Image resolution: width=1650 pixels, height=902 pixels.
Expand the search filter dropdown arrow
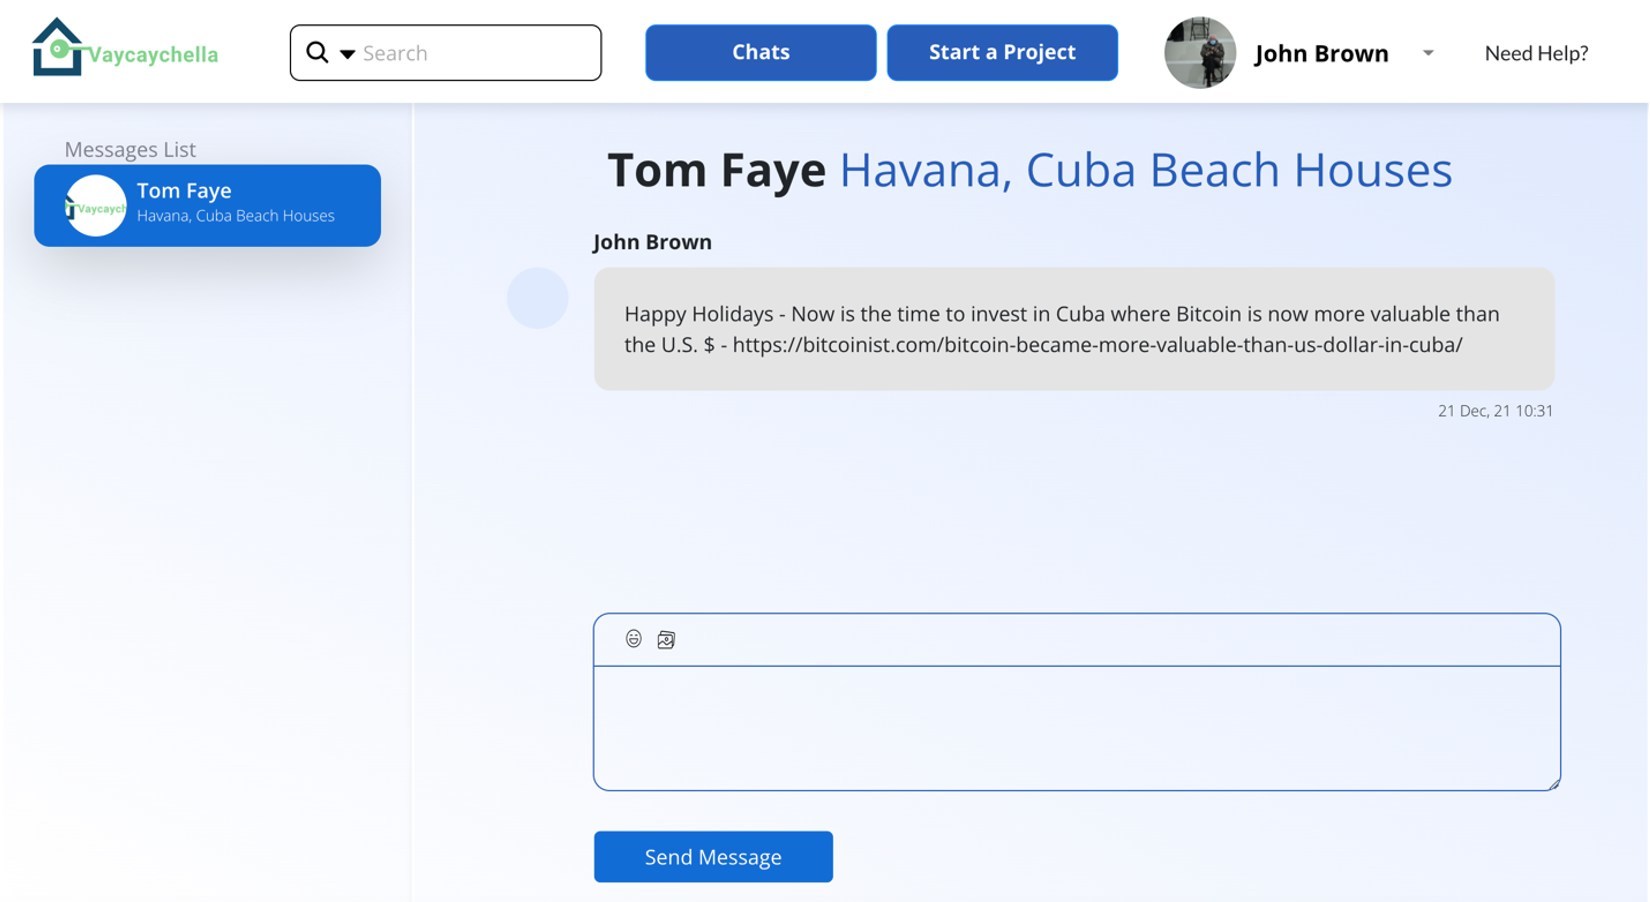pos(347,54)
